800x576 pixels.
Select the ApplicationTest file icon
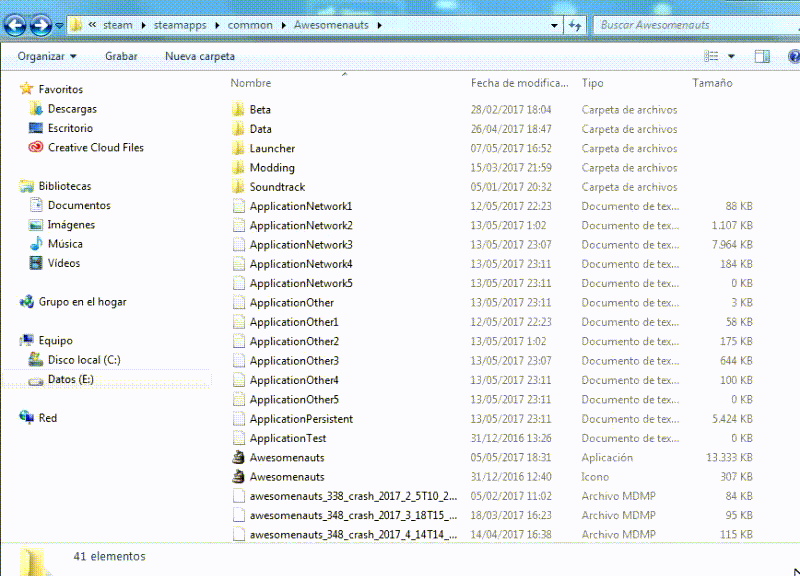238,438
